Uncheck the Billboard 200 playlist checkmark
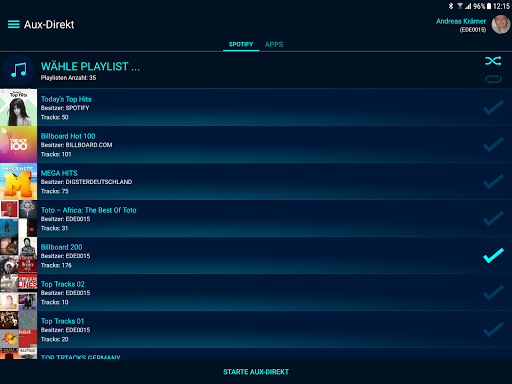 (493, 256)
